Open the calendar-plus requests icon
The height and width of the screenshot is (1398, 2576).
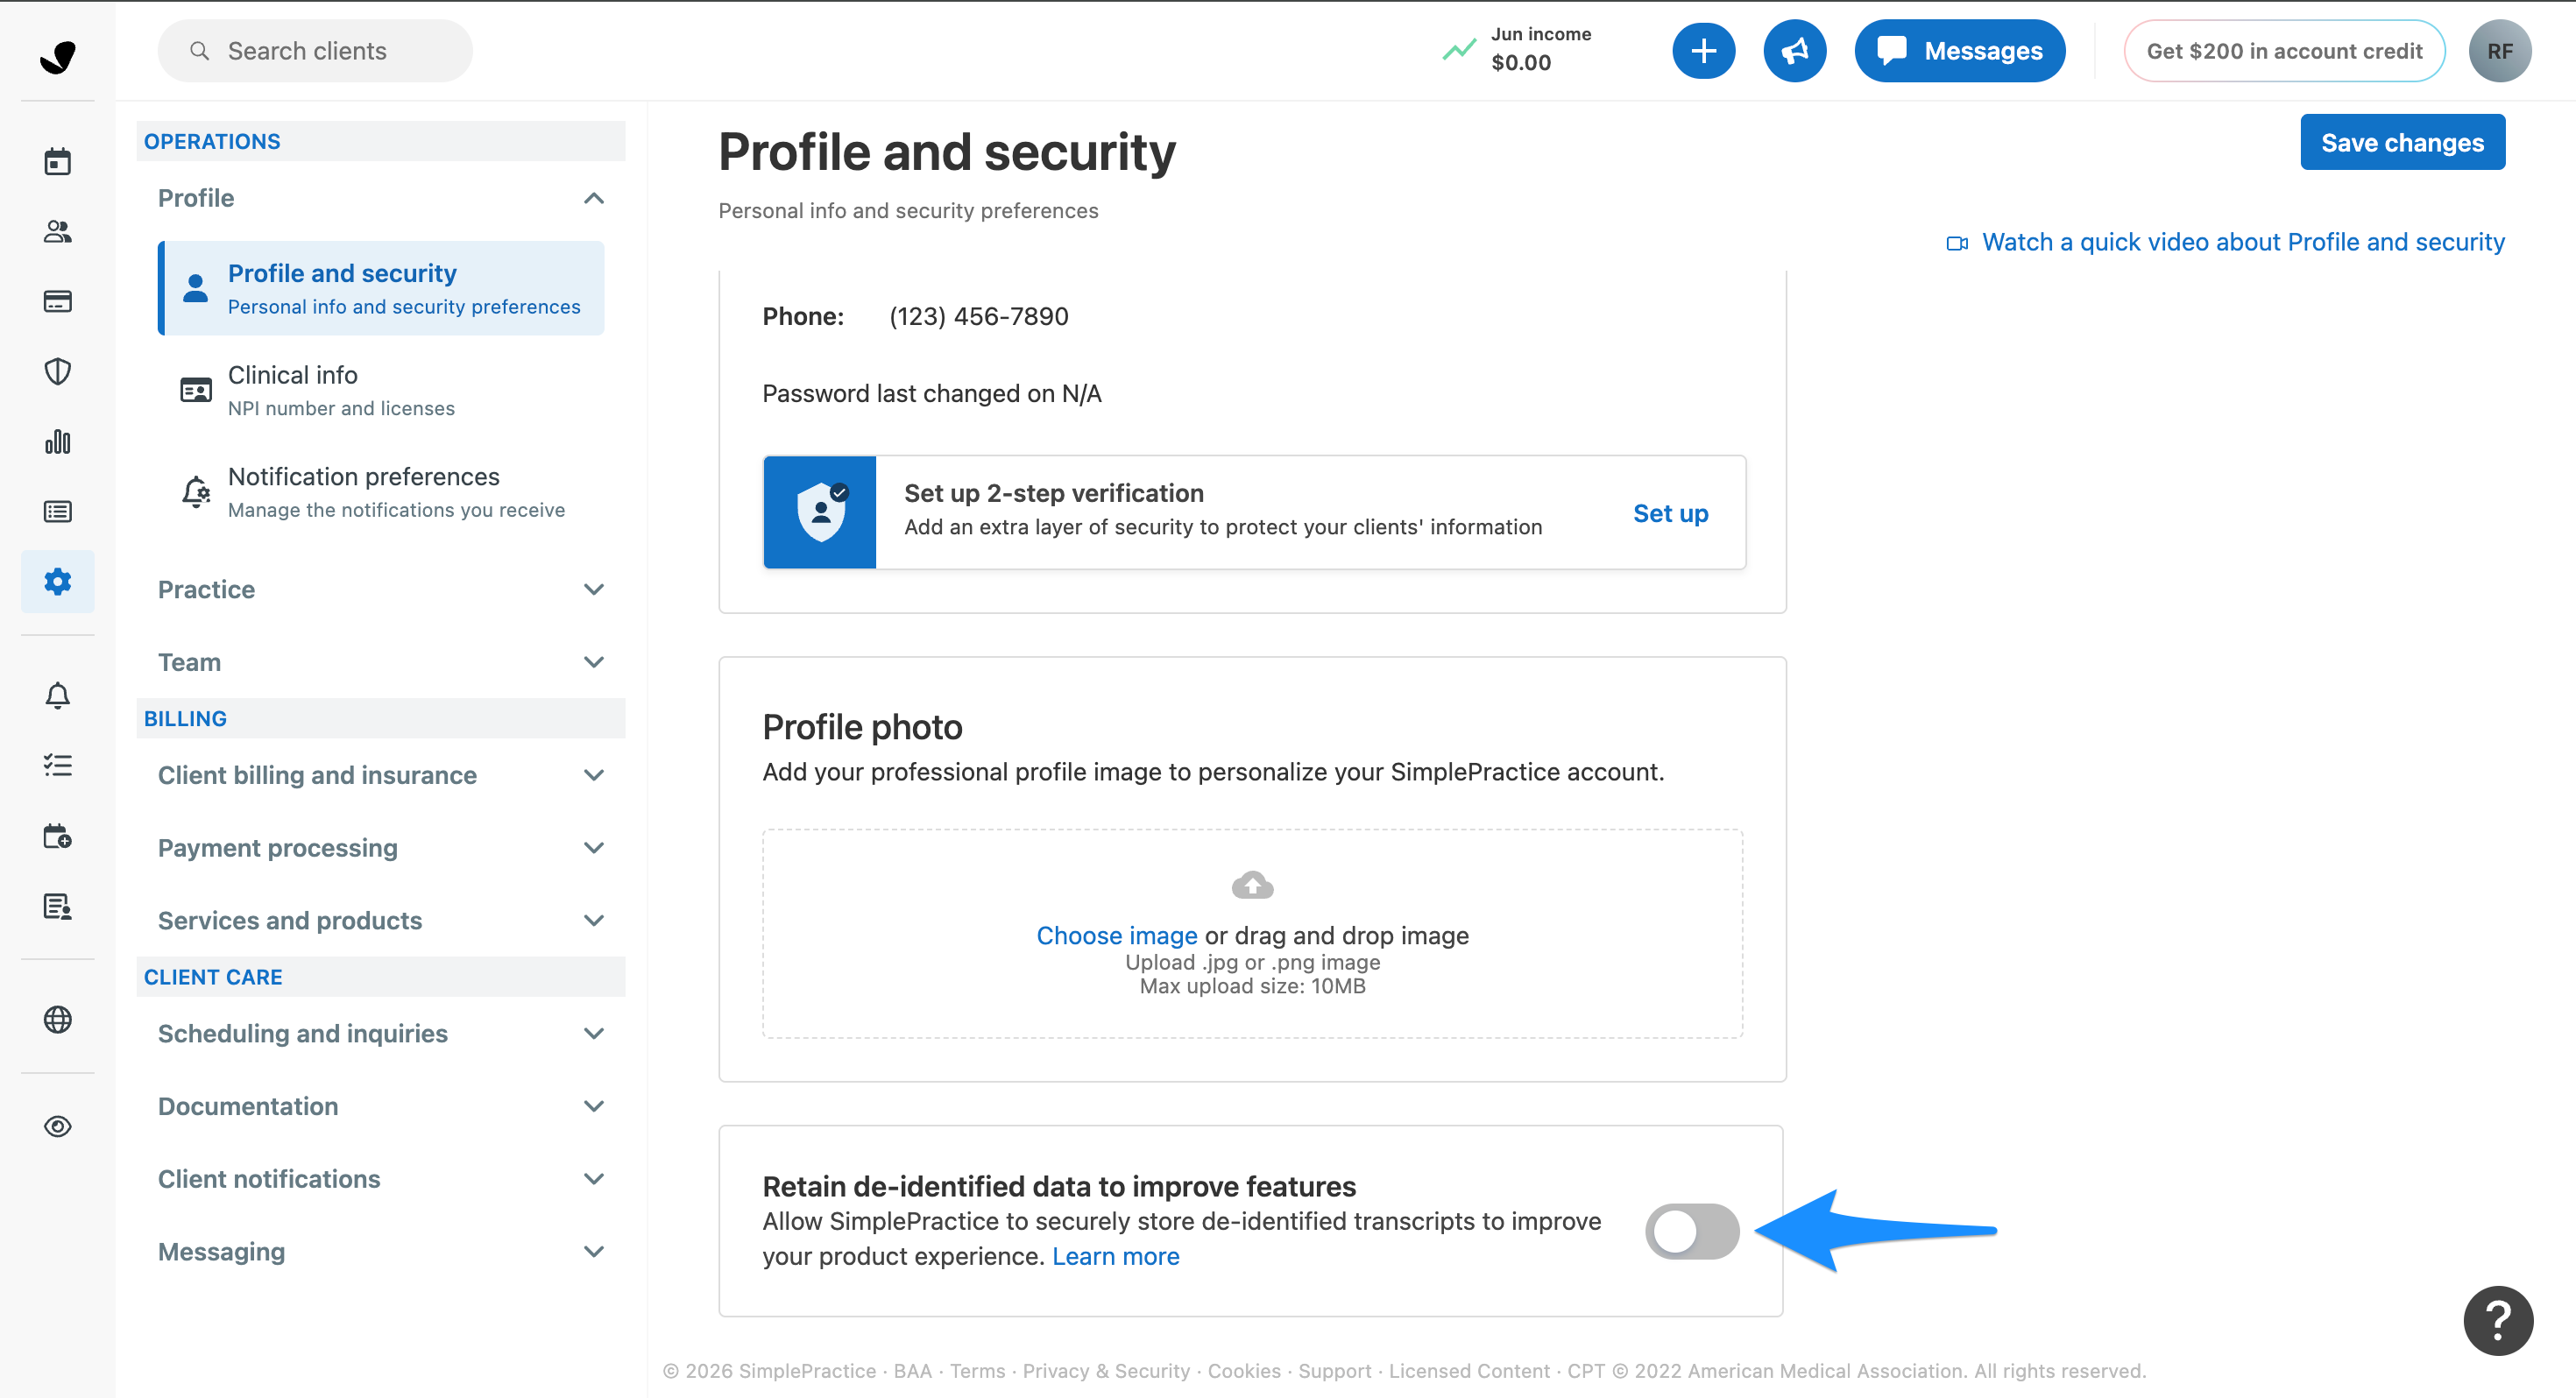click(x=57, y=836)
